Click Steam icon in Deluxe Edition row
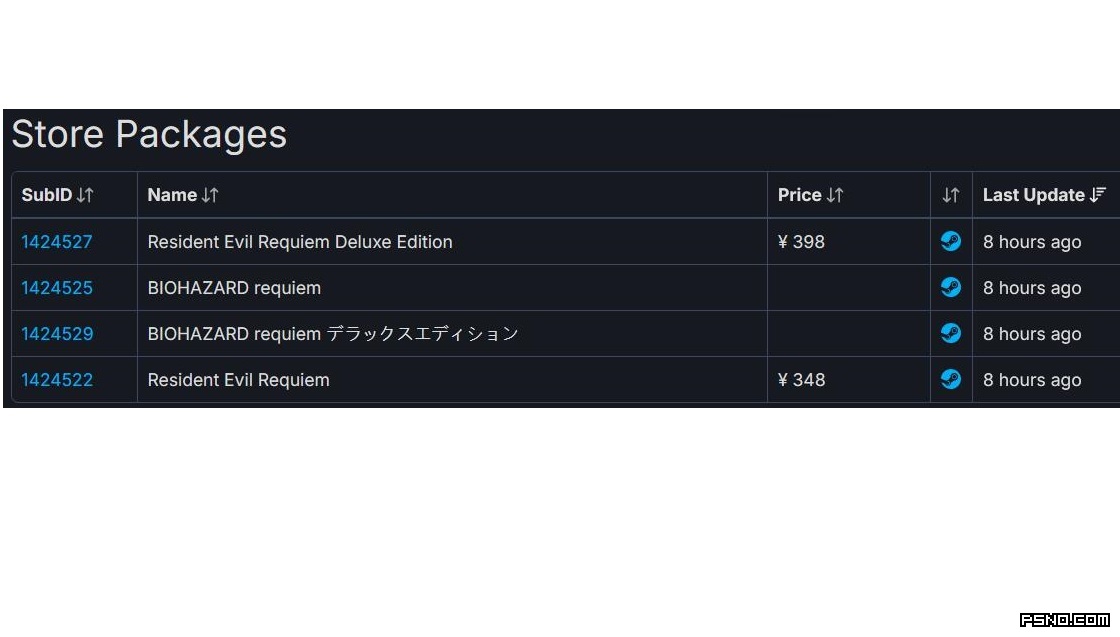This screenshot has height=637, width=1120. click(x=950, y=242)
